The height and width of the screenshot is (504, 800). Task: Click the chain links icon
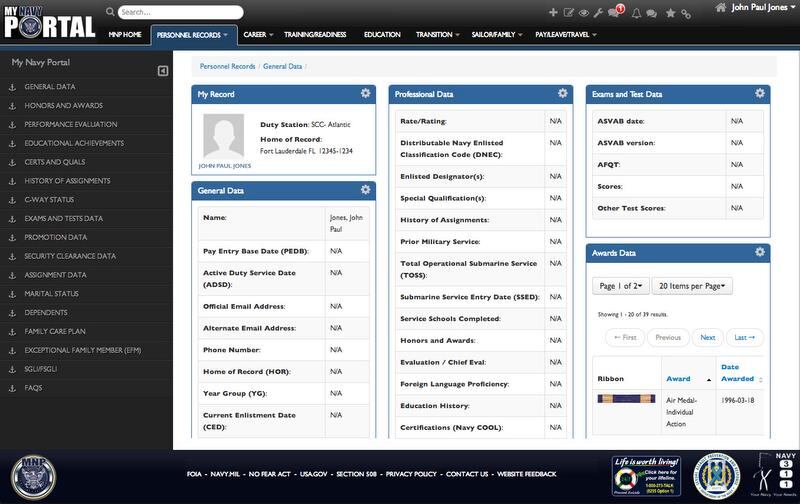(x=686, y=14)
